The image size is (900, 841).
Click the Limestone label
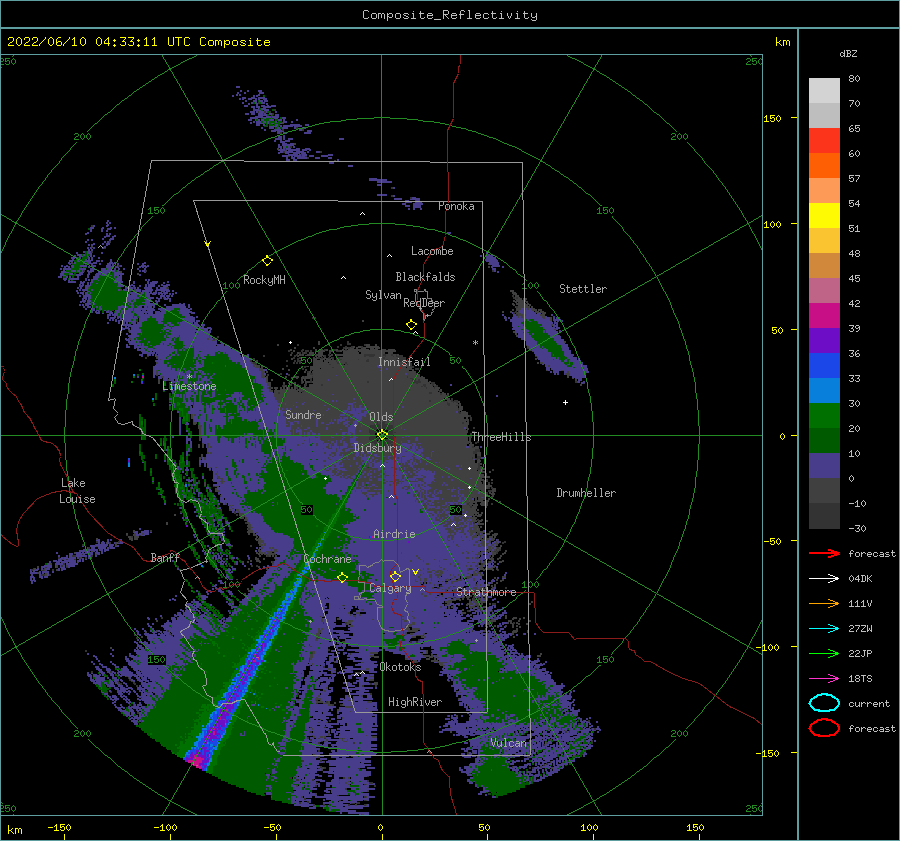pyautogui.click(x=189, y=386)
